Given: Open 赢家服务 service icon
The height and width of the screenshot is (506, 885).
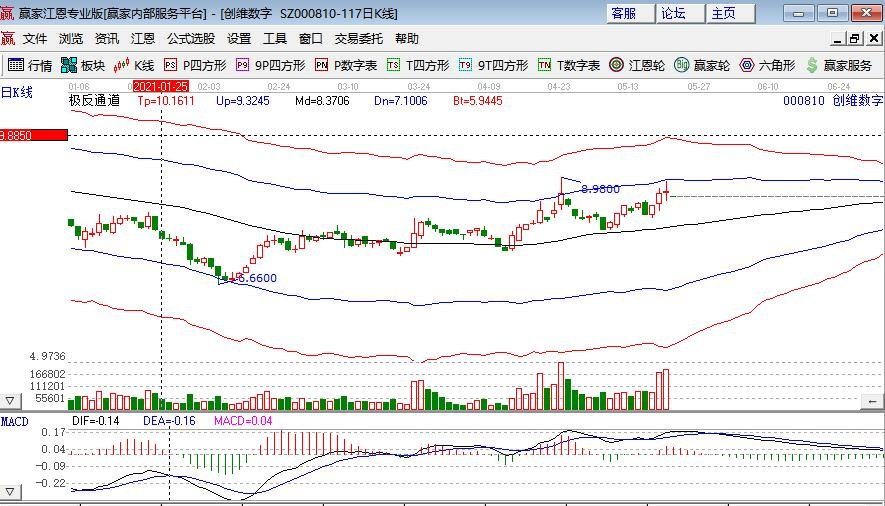Looking at the screenshot, I should click(839, 65).
